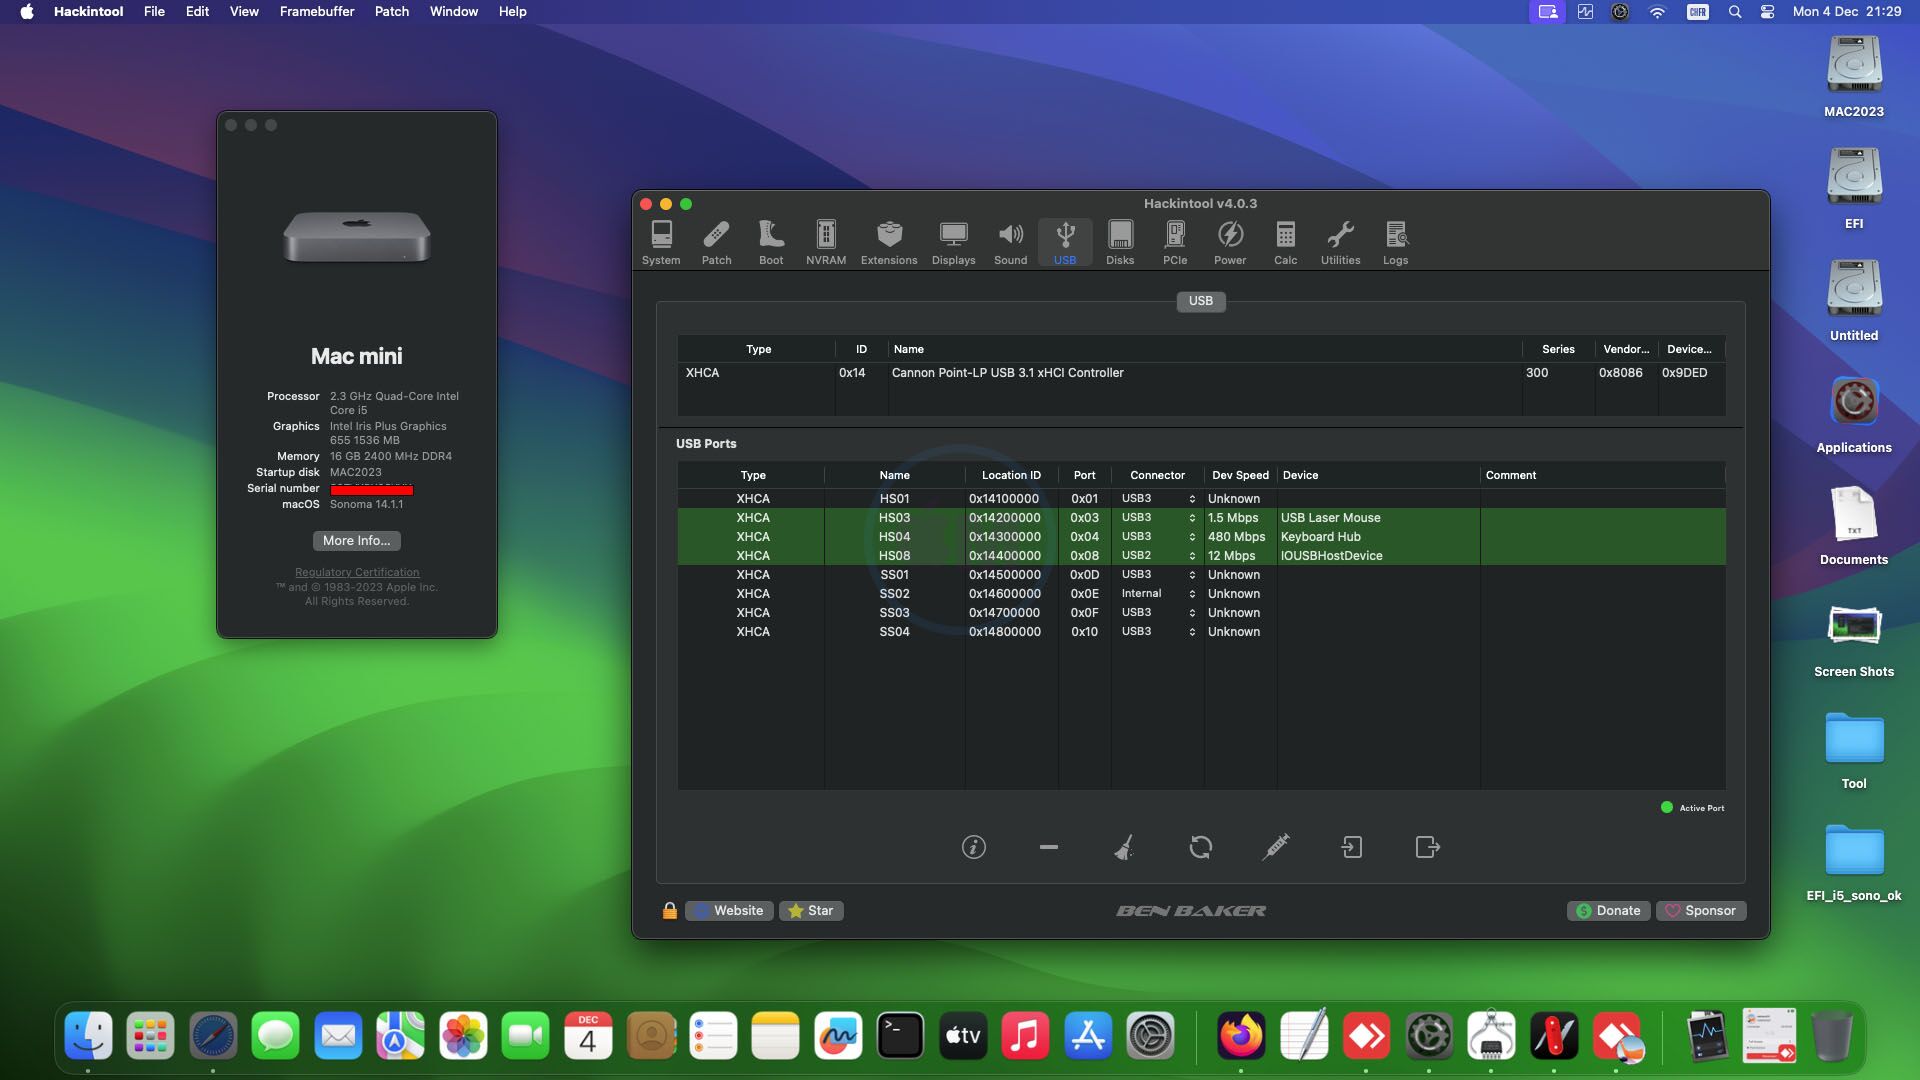The width and height of the screenshot is (1920, 1080).
Task: Open the Logs tab in Hackintool
Action: point(1395,243)
